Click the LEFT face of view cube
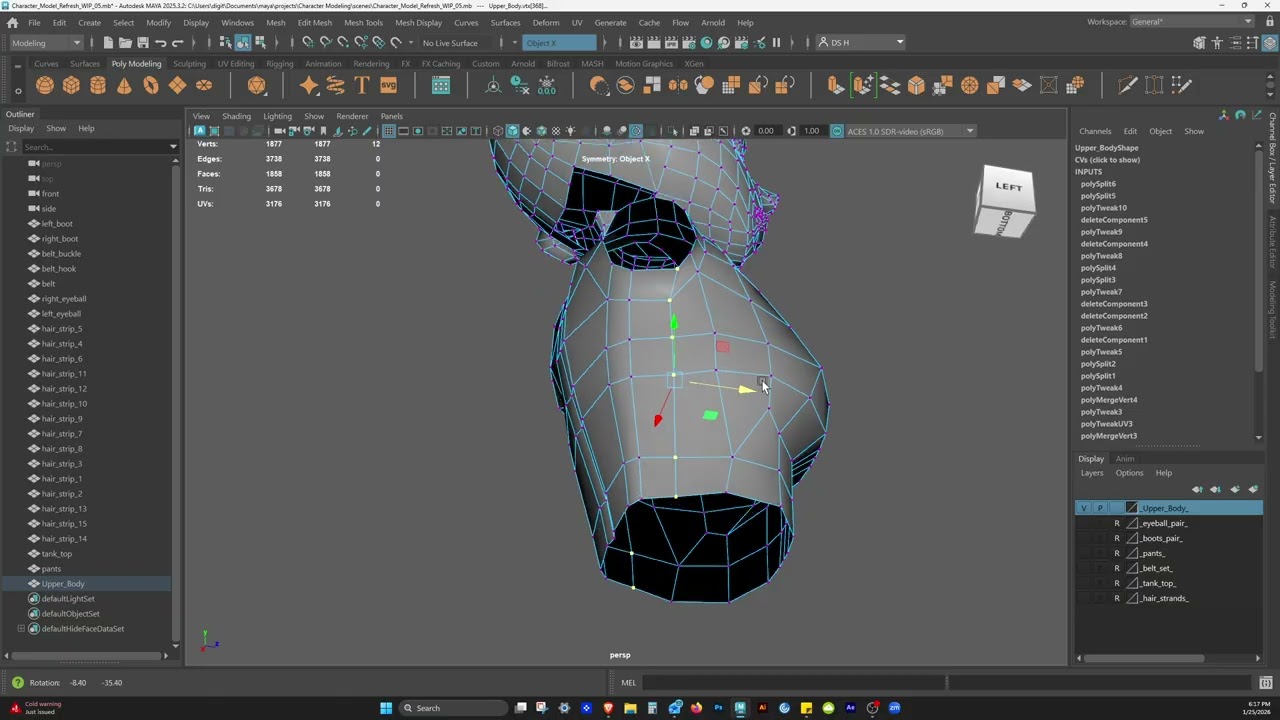The height and width of the screenshot is (720, 1280). pyautogui.click(x=1008, y=187)
